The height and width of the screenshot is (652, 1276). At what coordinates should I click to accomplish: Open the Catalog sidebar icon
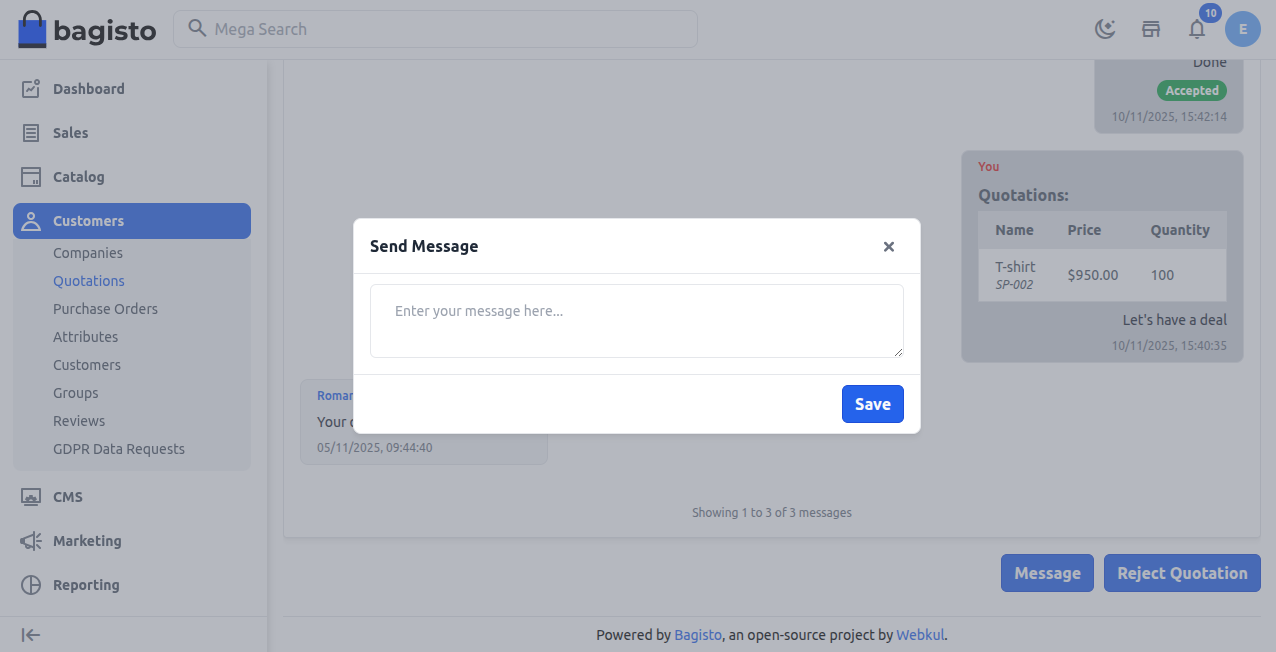coord(30,176)
